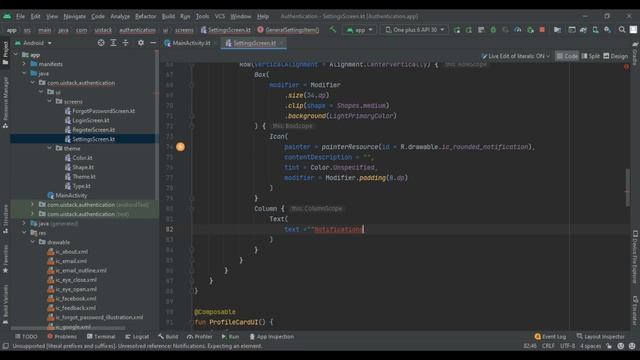
Task: Expand the manifests folder
Action: click(24, 64)
